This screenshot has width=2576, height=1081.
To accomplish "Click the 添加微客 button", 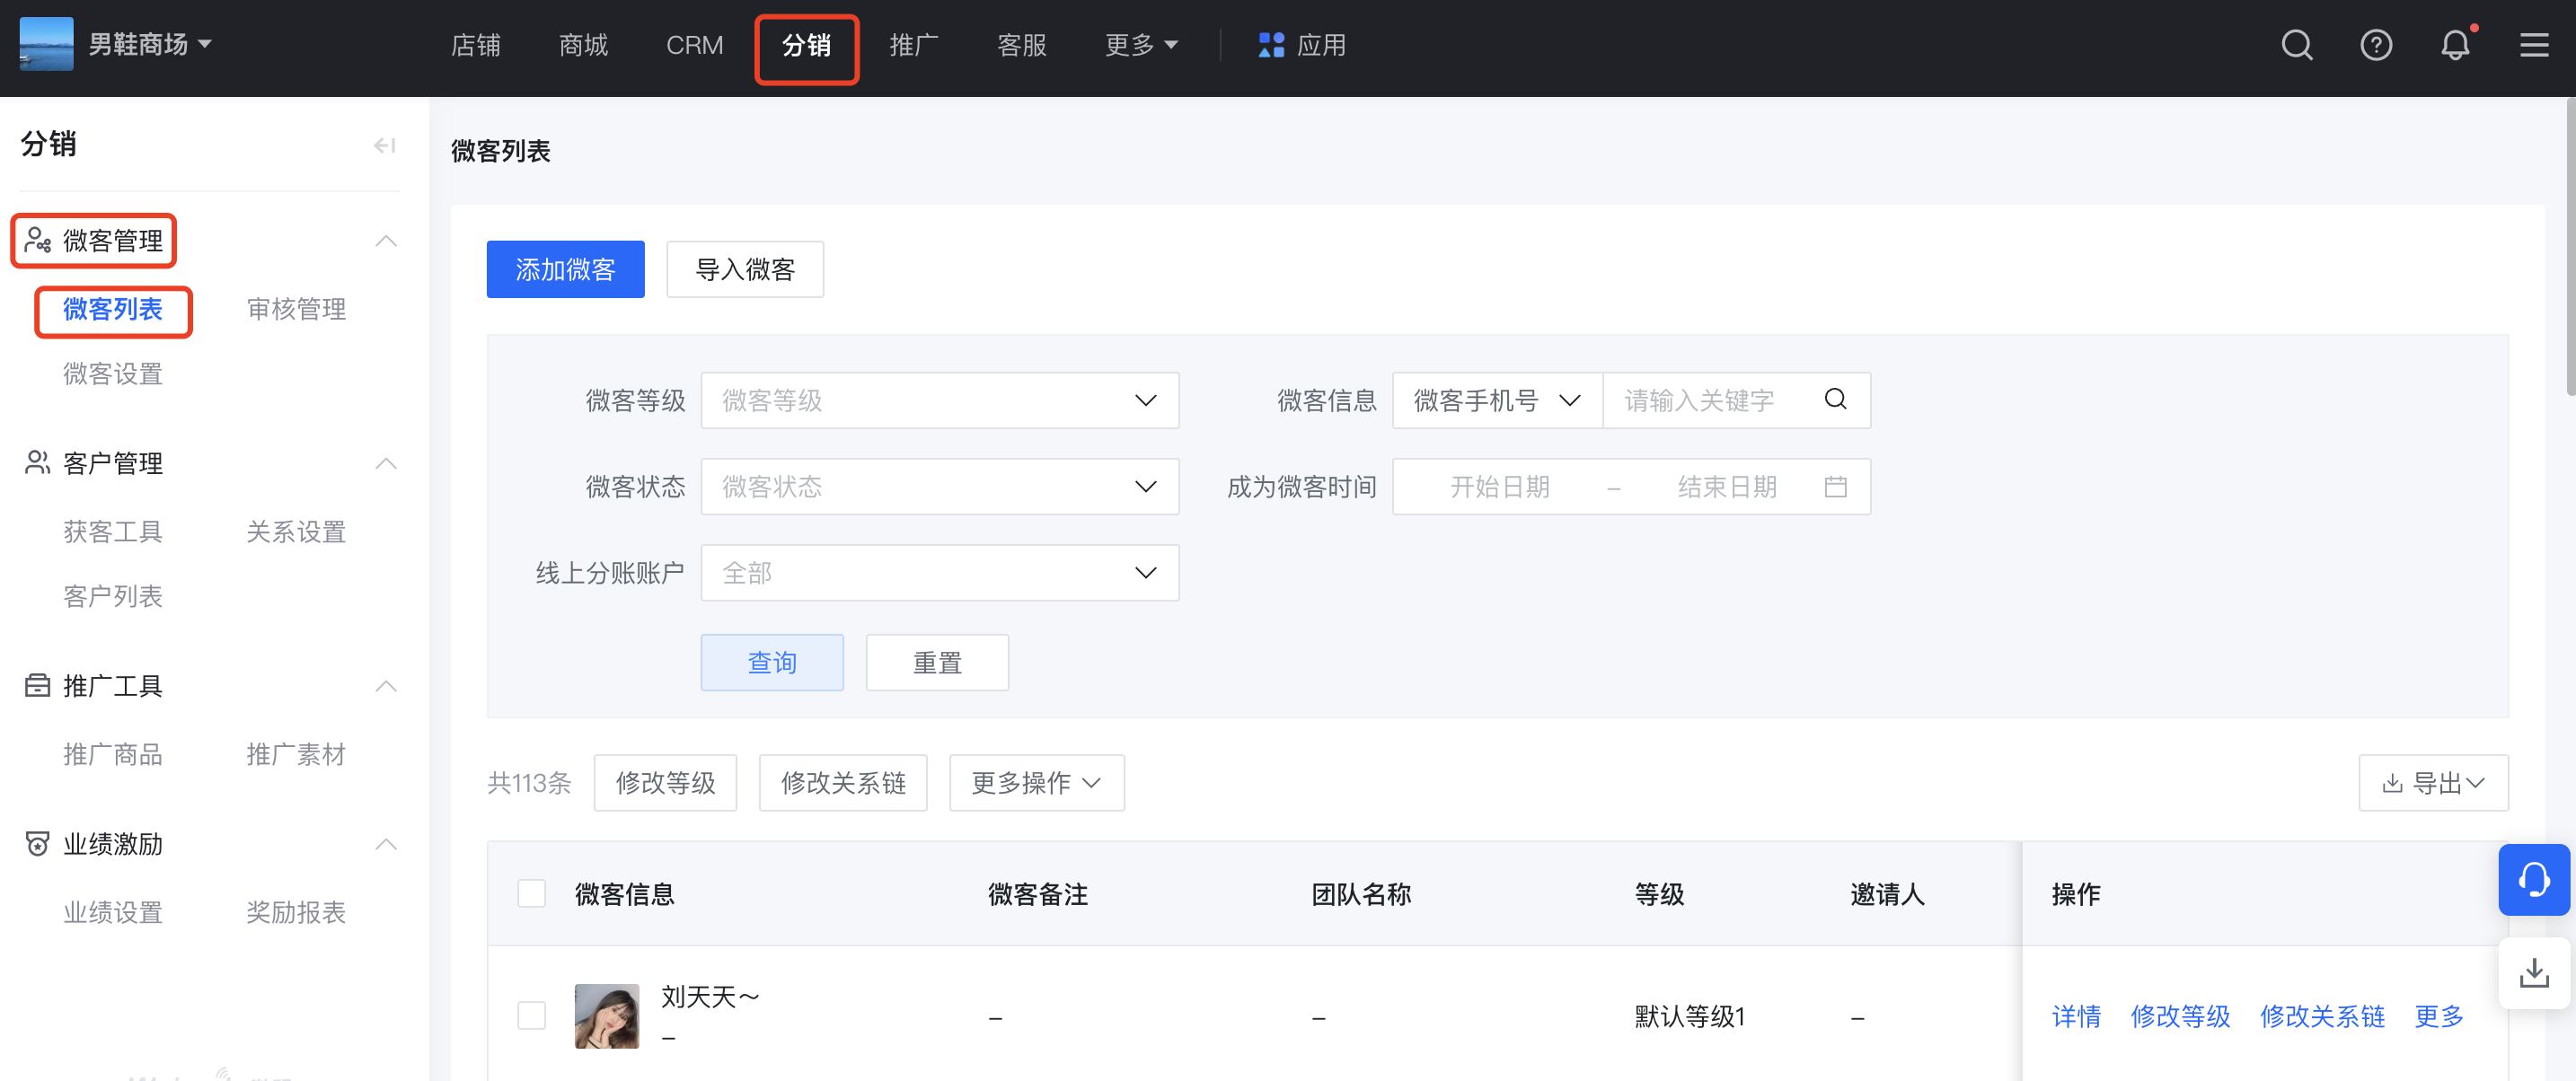I will pos(565,269).
